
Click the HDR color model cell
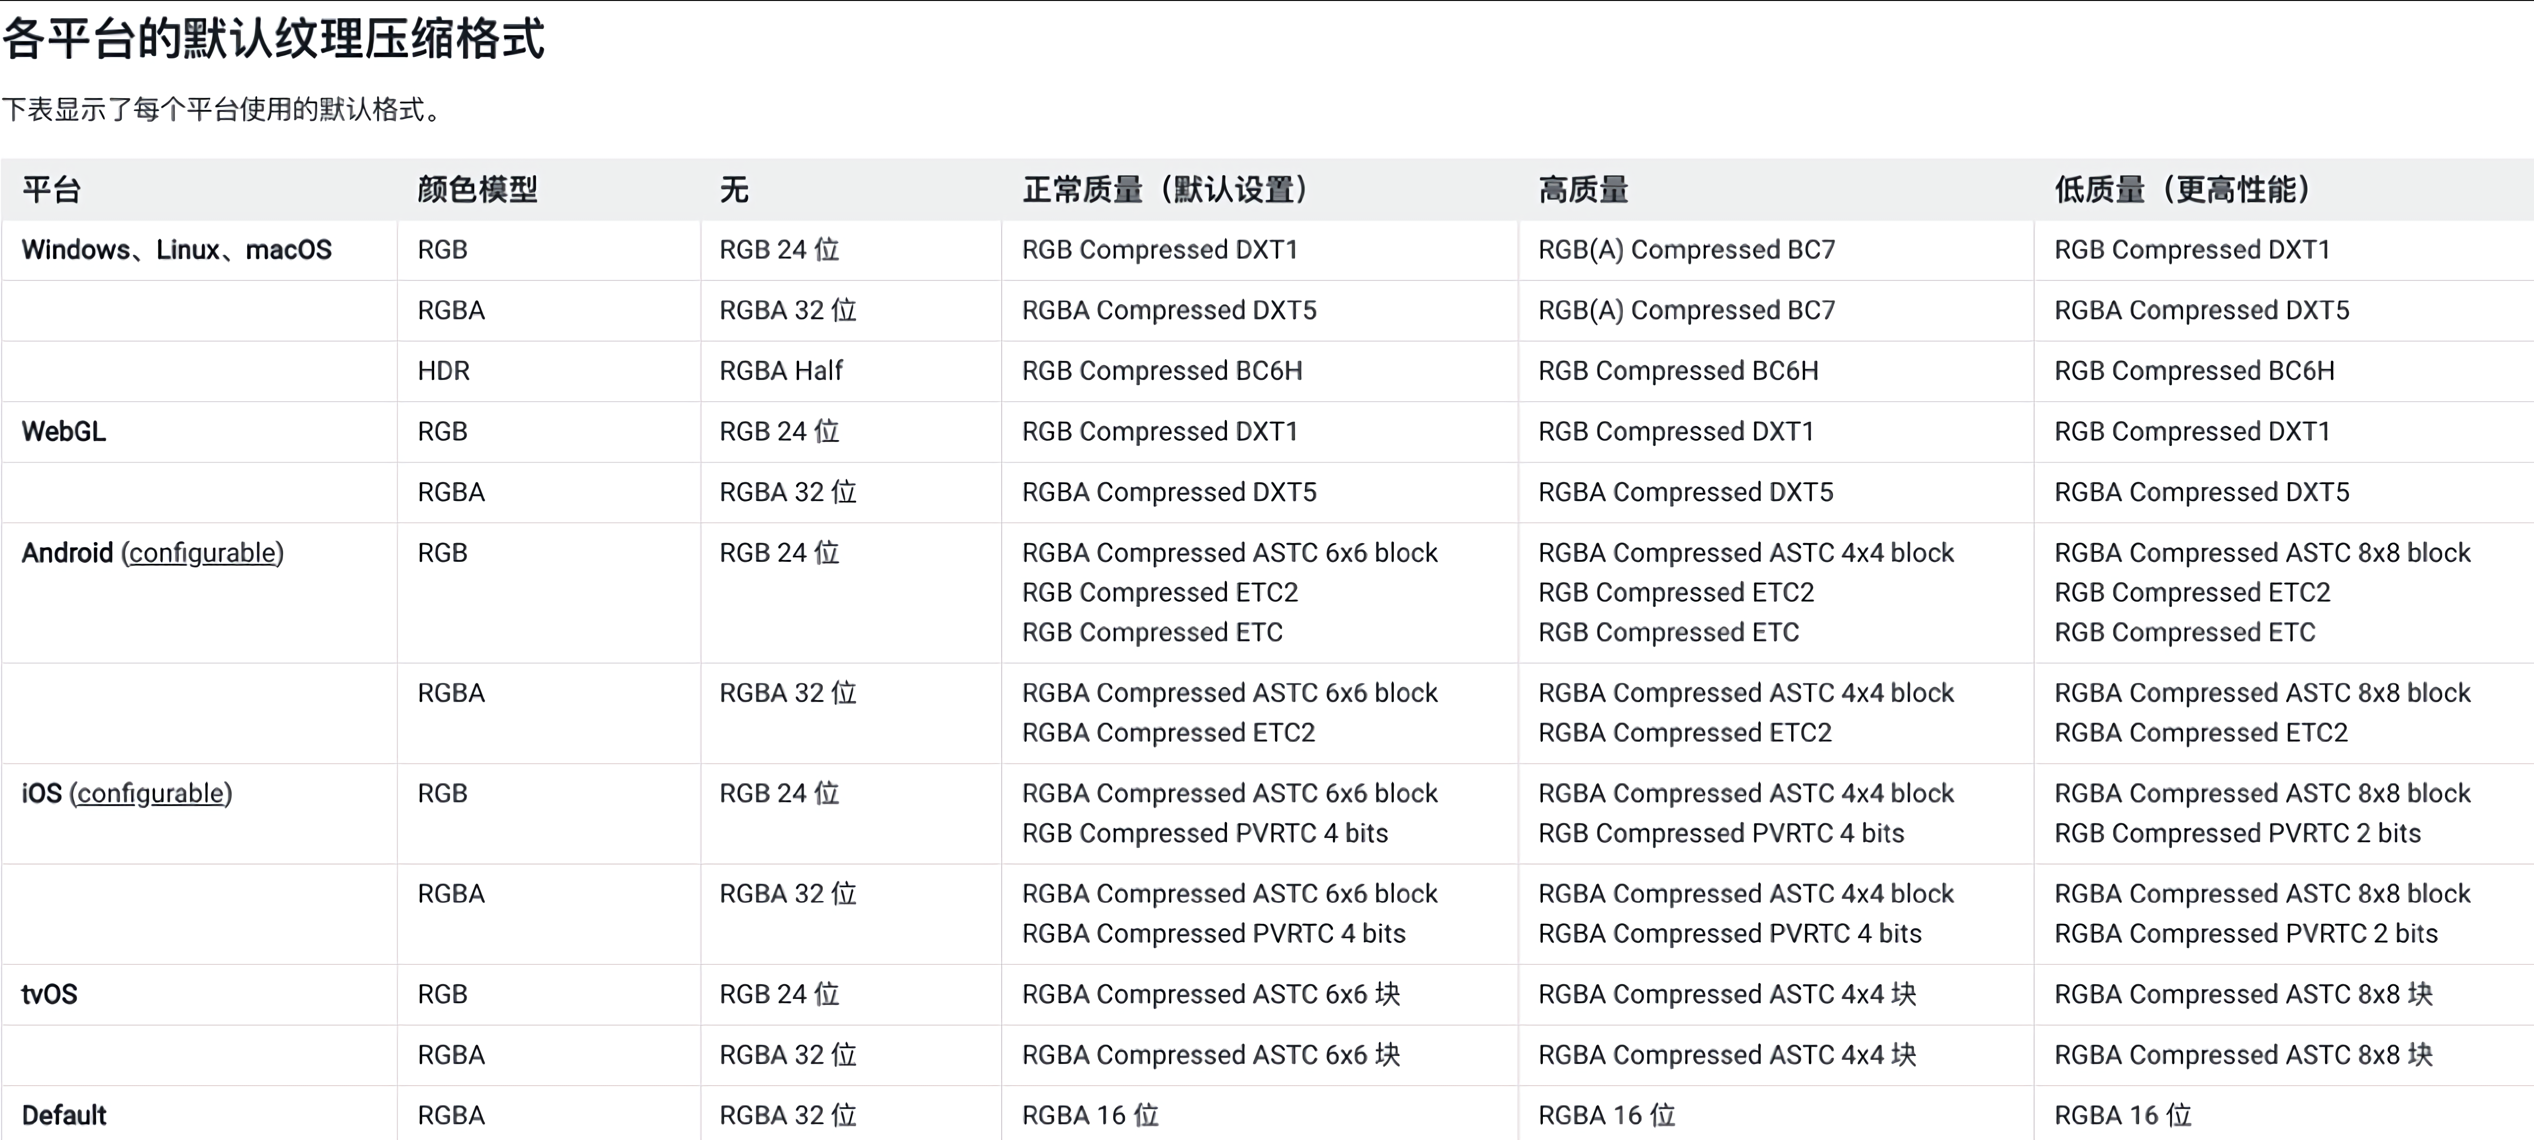pos(443,371)
